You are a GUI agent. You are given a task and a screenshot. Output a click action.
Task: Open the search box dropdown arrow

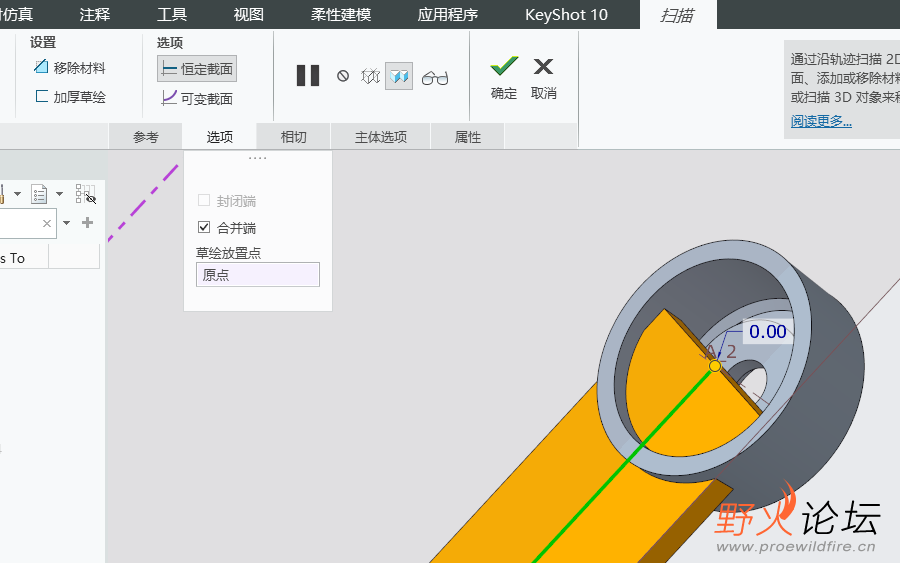pyautogui.click(x=67, y=223)
